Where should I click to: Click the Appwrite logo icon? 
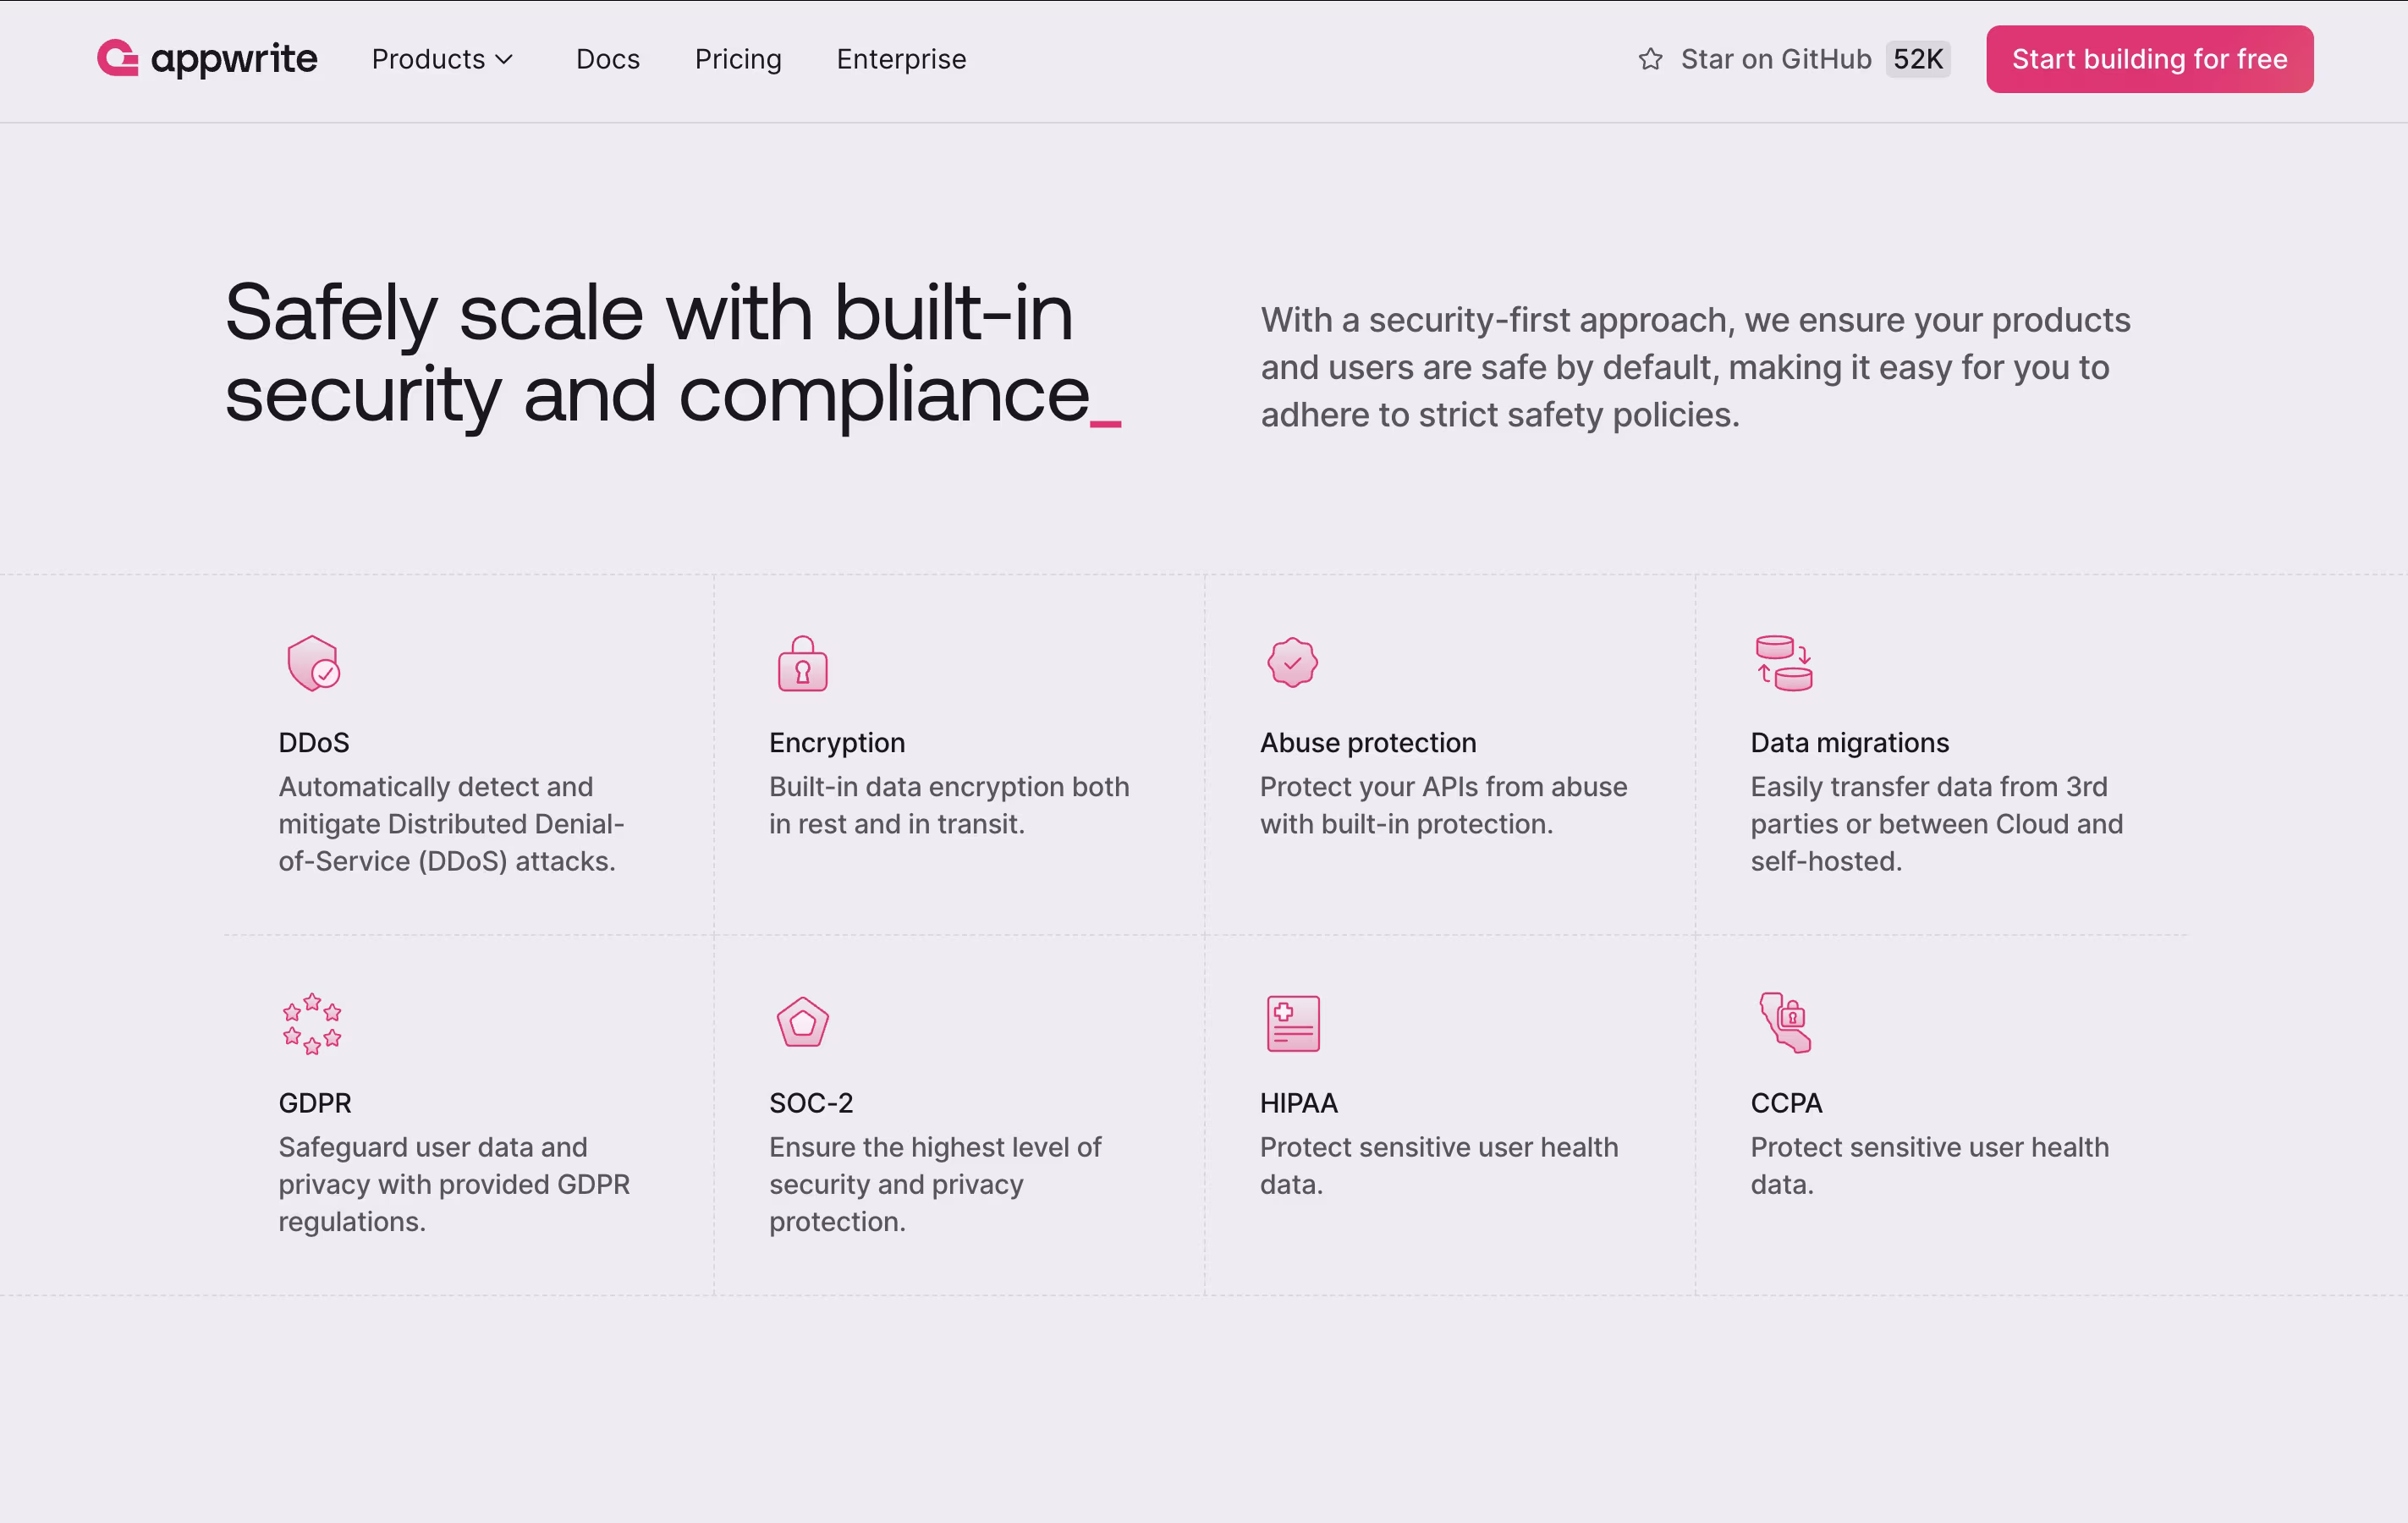(118, 58)
